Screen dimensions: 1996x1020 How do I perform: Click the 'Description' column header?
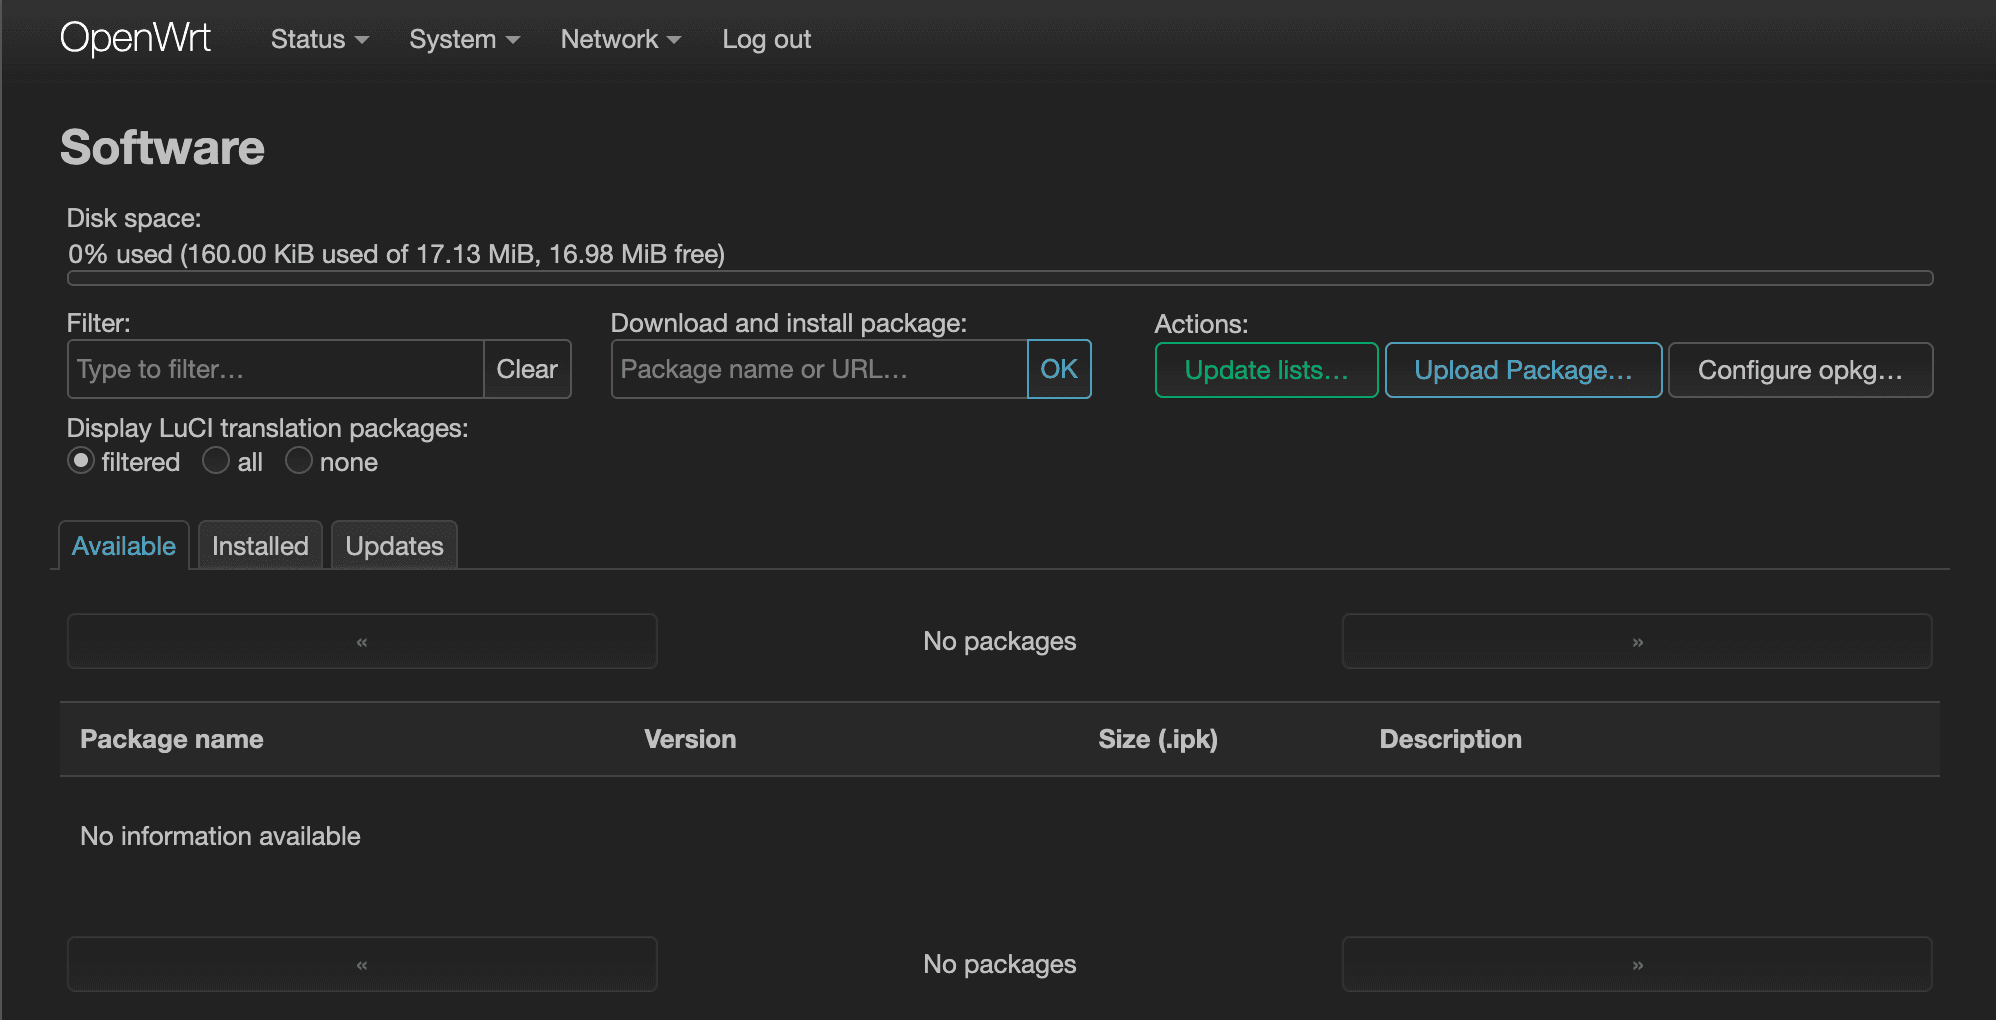point(1451,739)
